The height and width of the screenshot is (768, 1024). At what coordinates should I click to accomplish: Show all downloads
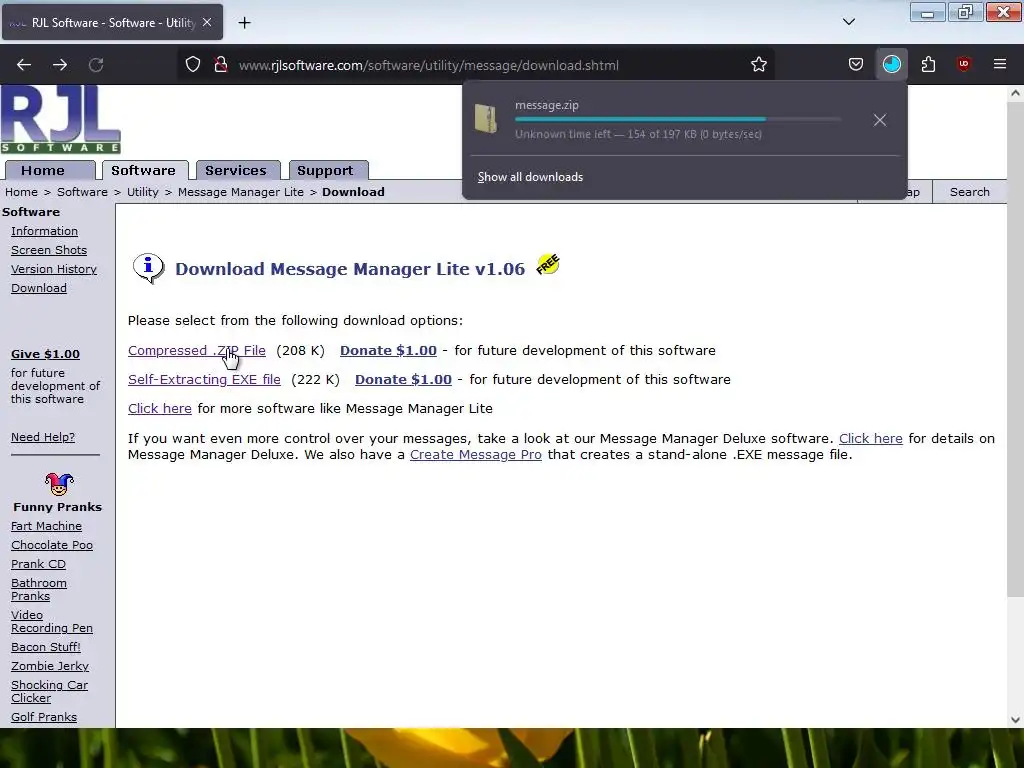click(x=530, y=177)
